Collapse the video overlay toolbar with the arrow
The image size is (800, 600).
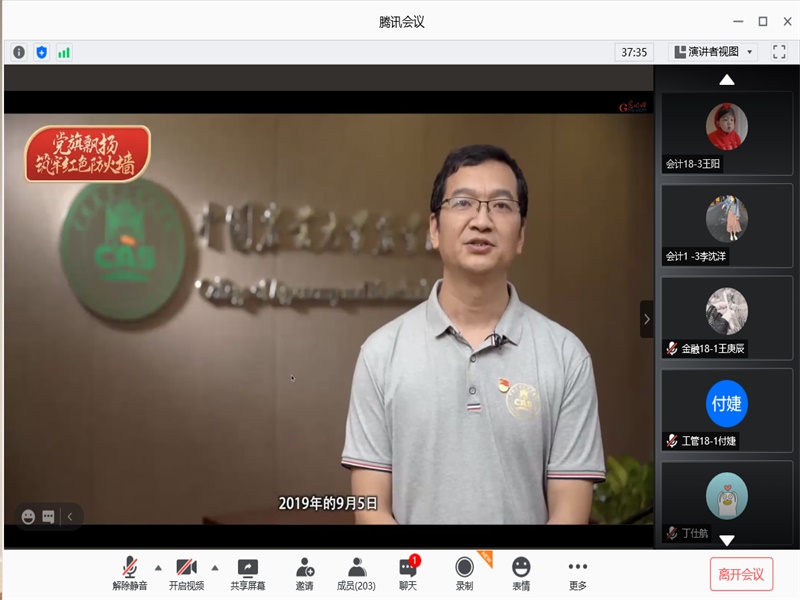tap(70, 517)
